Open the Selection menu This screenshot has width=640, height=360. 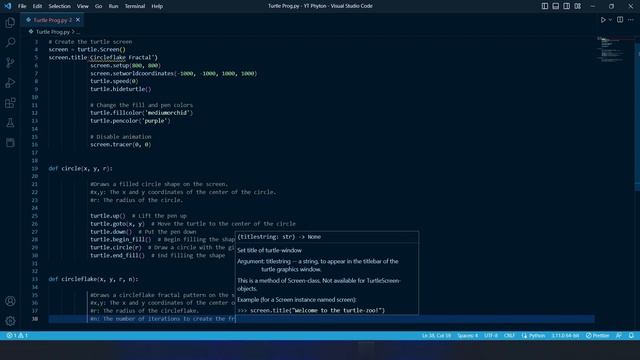click(x=60, y=6)
